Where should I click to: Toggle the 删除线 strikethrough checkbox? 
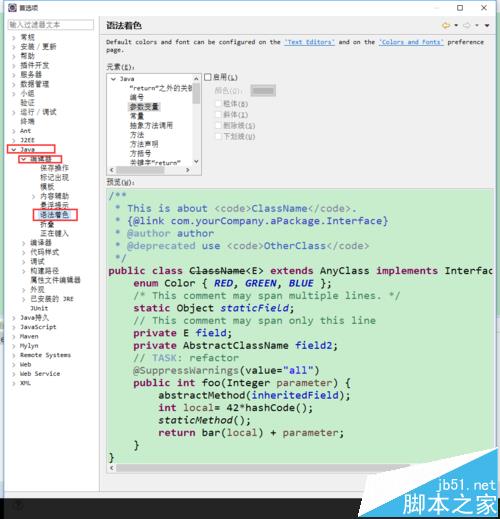click(218, 126)
